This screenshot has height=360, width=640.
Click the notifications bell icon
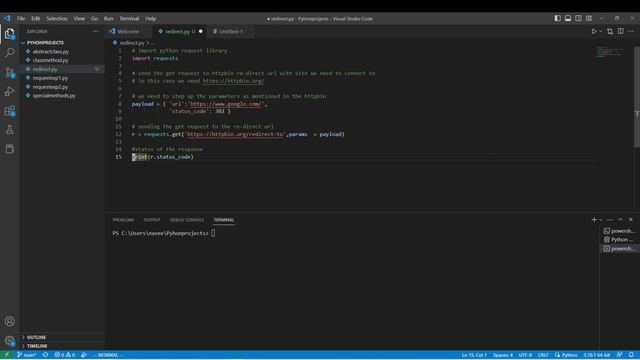coord(631,355)
